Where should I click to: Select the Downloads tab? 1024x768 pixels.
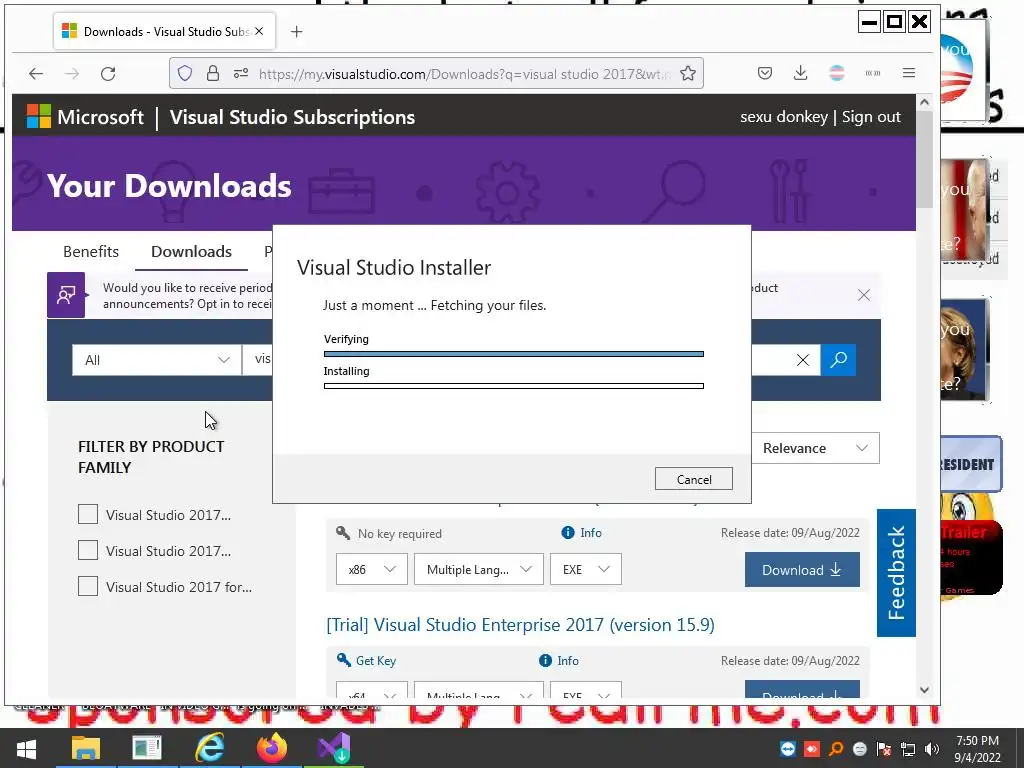[191, 251]
